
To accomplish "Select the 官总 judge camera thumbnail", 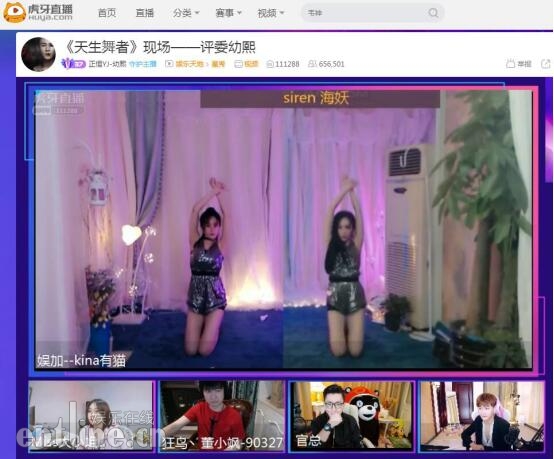I will coord(352,416).
